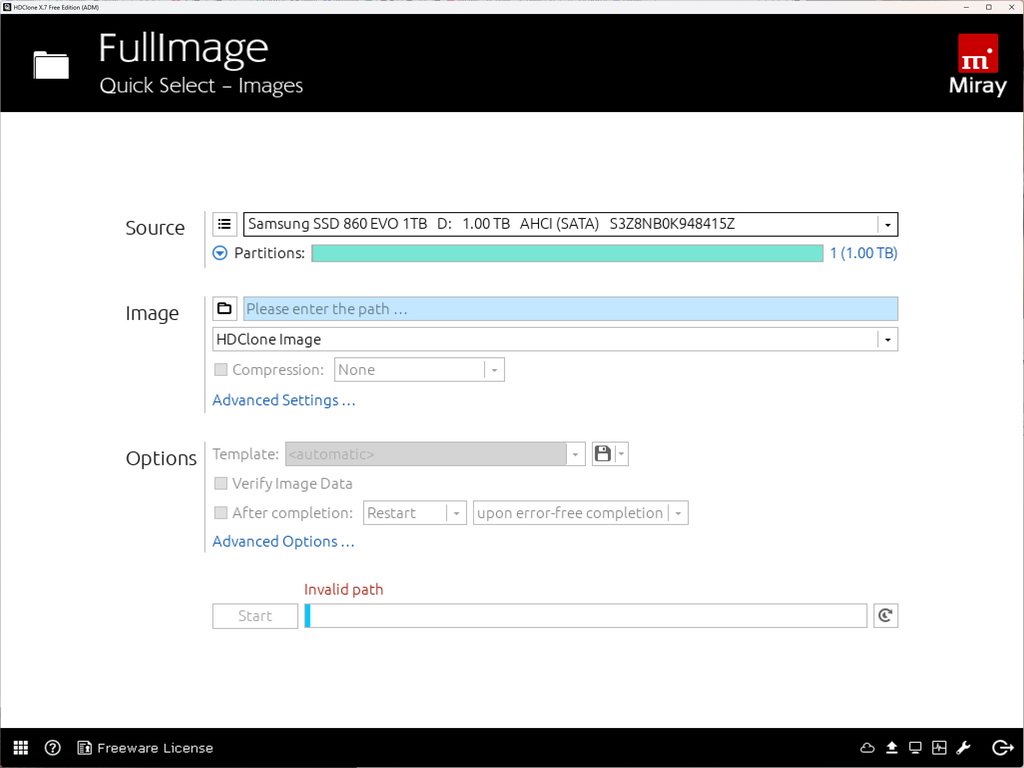Open the Compression None dropdown

(494, 370)
